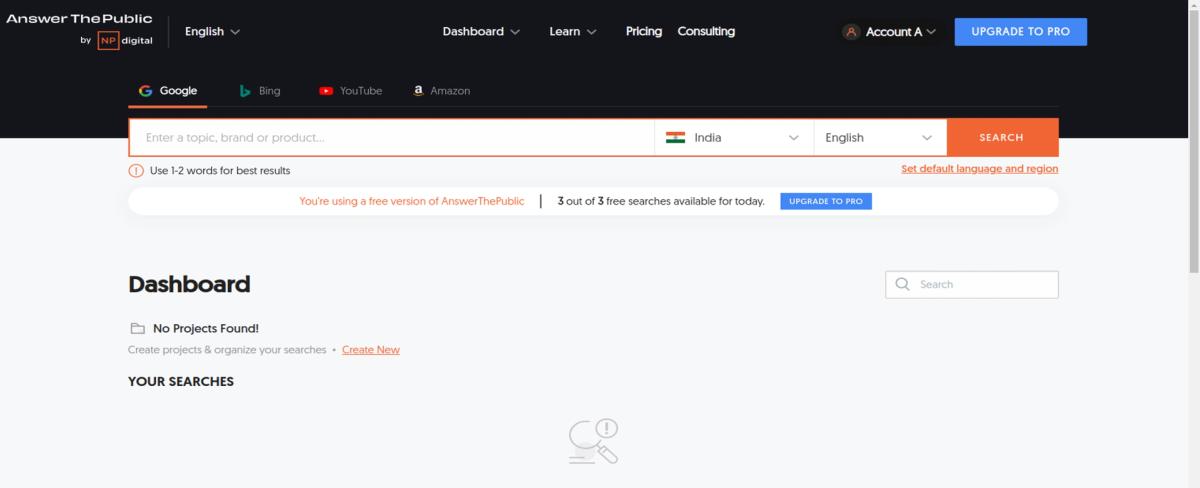The image size is (1200, 488).
Task: Expand the Dashboard menu
Action: [481, 31]
